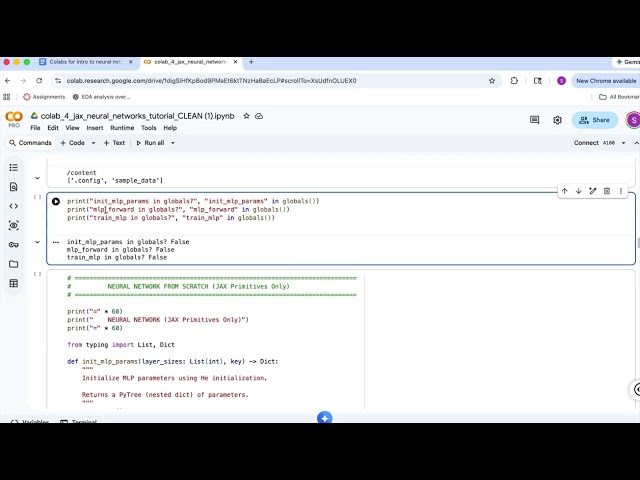Open the Run all options dropdown
This screenshot has width=640, height=480.
[x=173, y=143]
